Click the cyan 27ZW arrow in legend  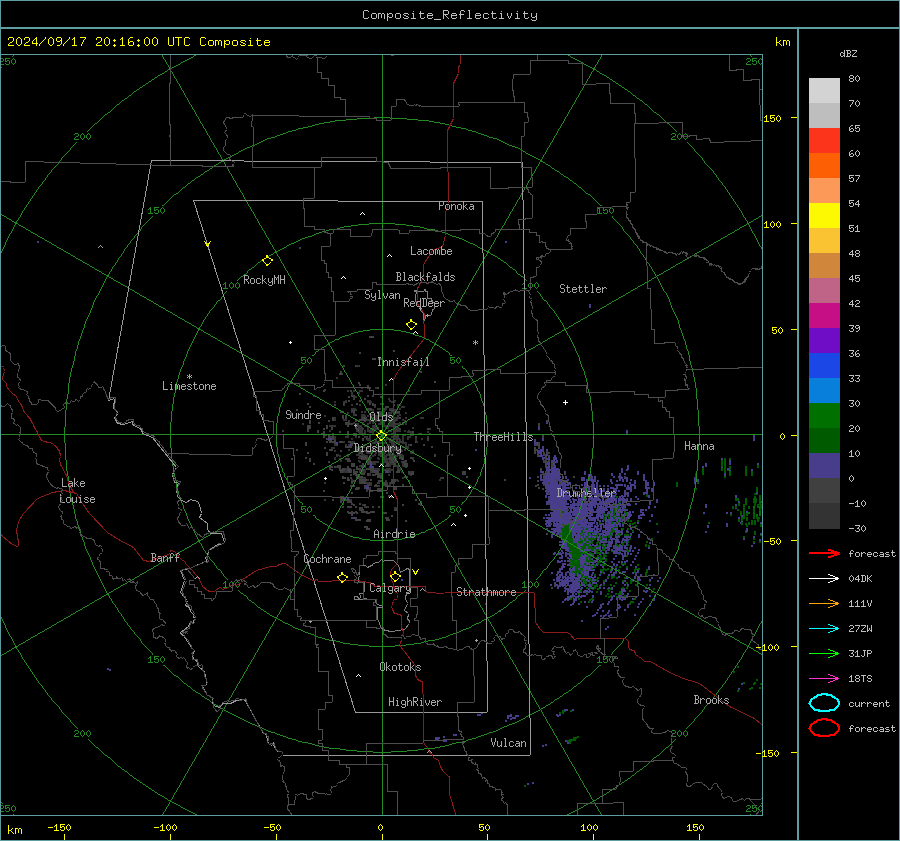[824, 629]
